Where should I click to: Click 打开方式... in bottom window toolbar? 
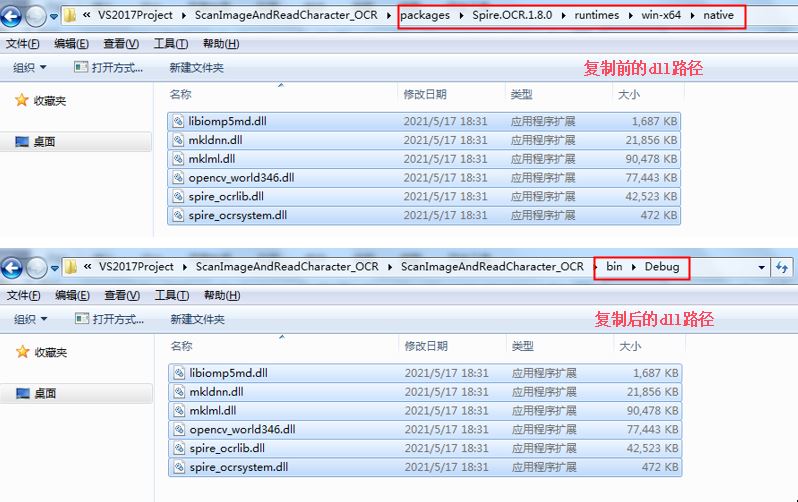coord(109,319)
